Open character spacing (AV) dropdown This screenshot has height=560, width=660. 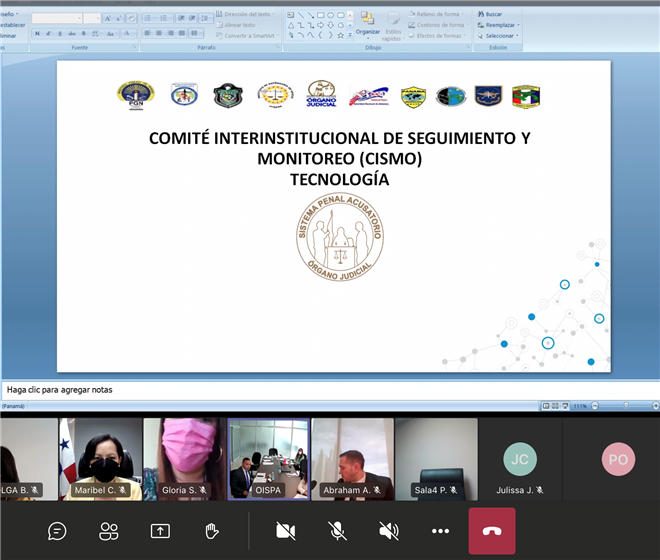coord(96,33)
